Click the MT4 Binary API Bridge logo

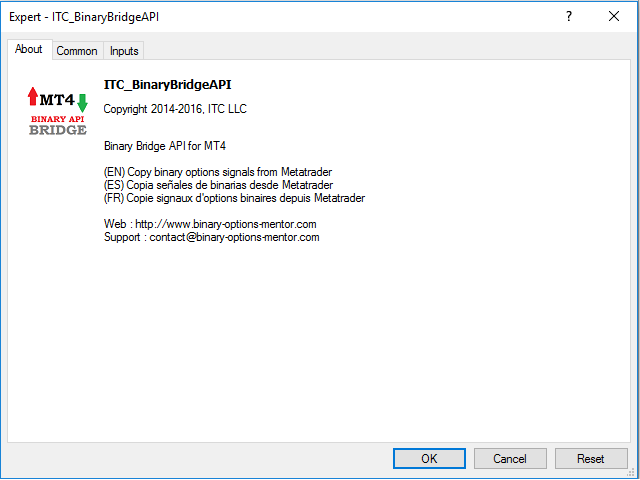pyautogui.click(x=58, y=111)
